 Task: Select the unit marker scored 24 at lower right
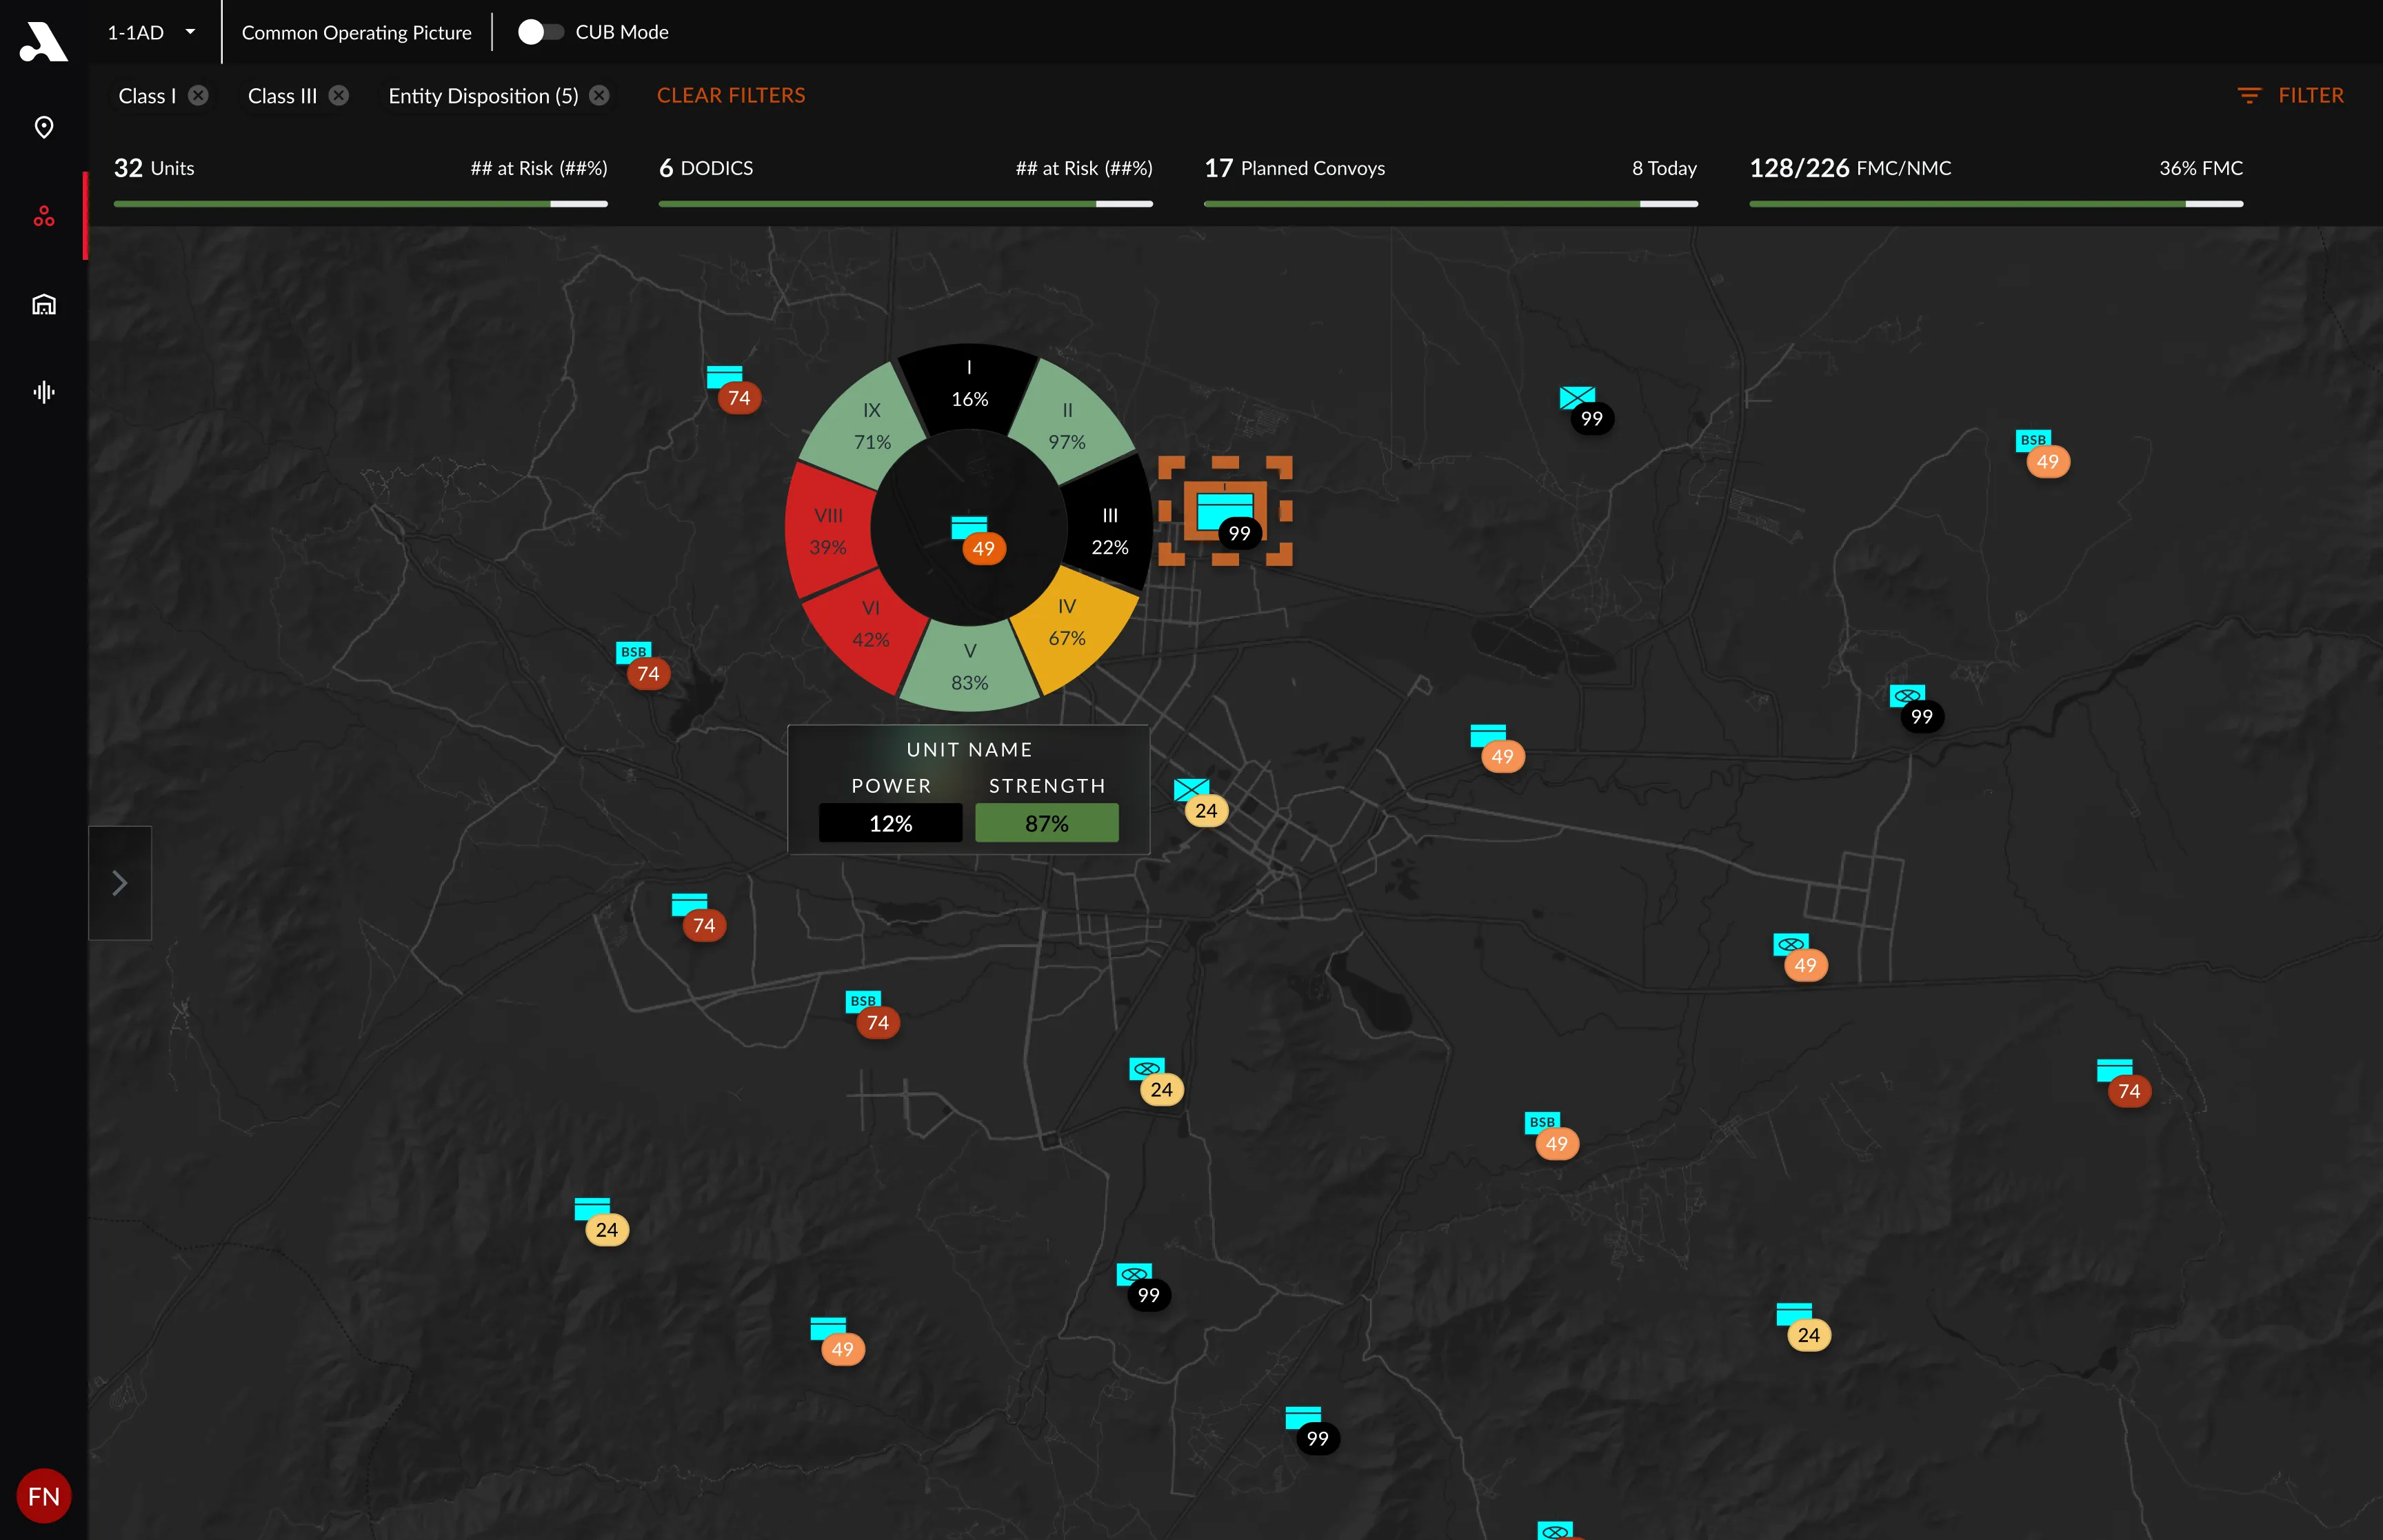pos(1803,1327)
